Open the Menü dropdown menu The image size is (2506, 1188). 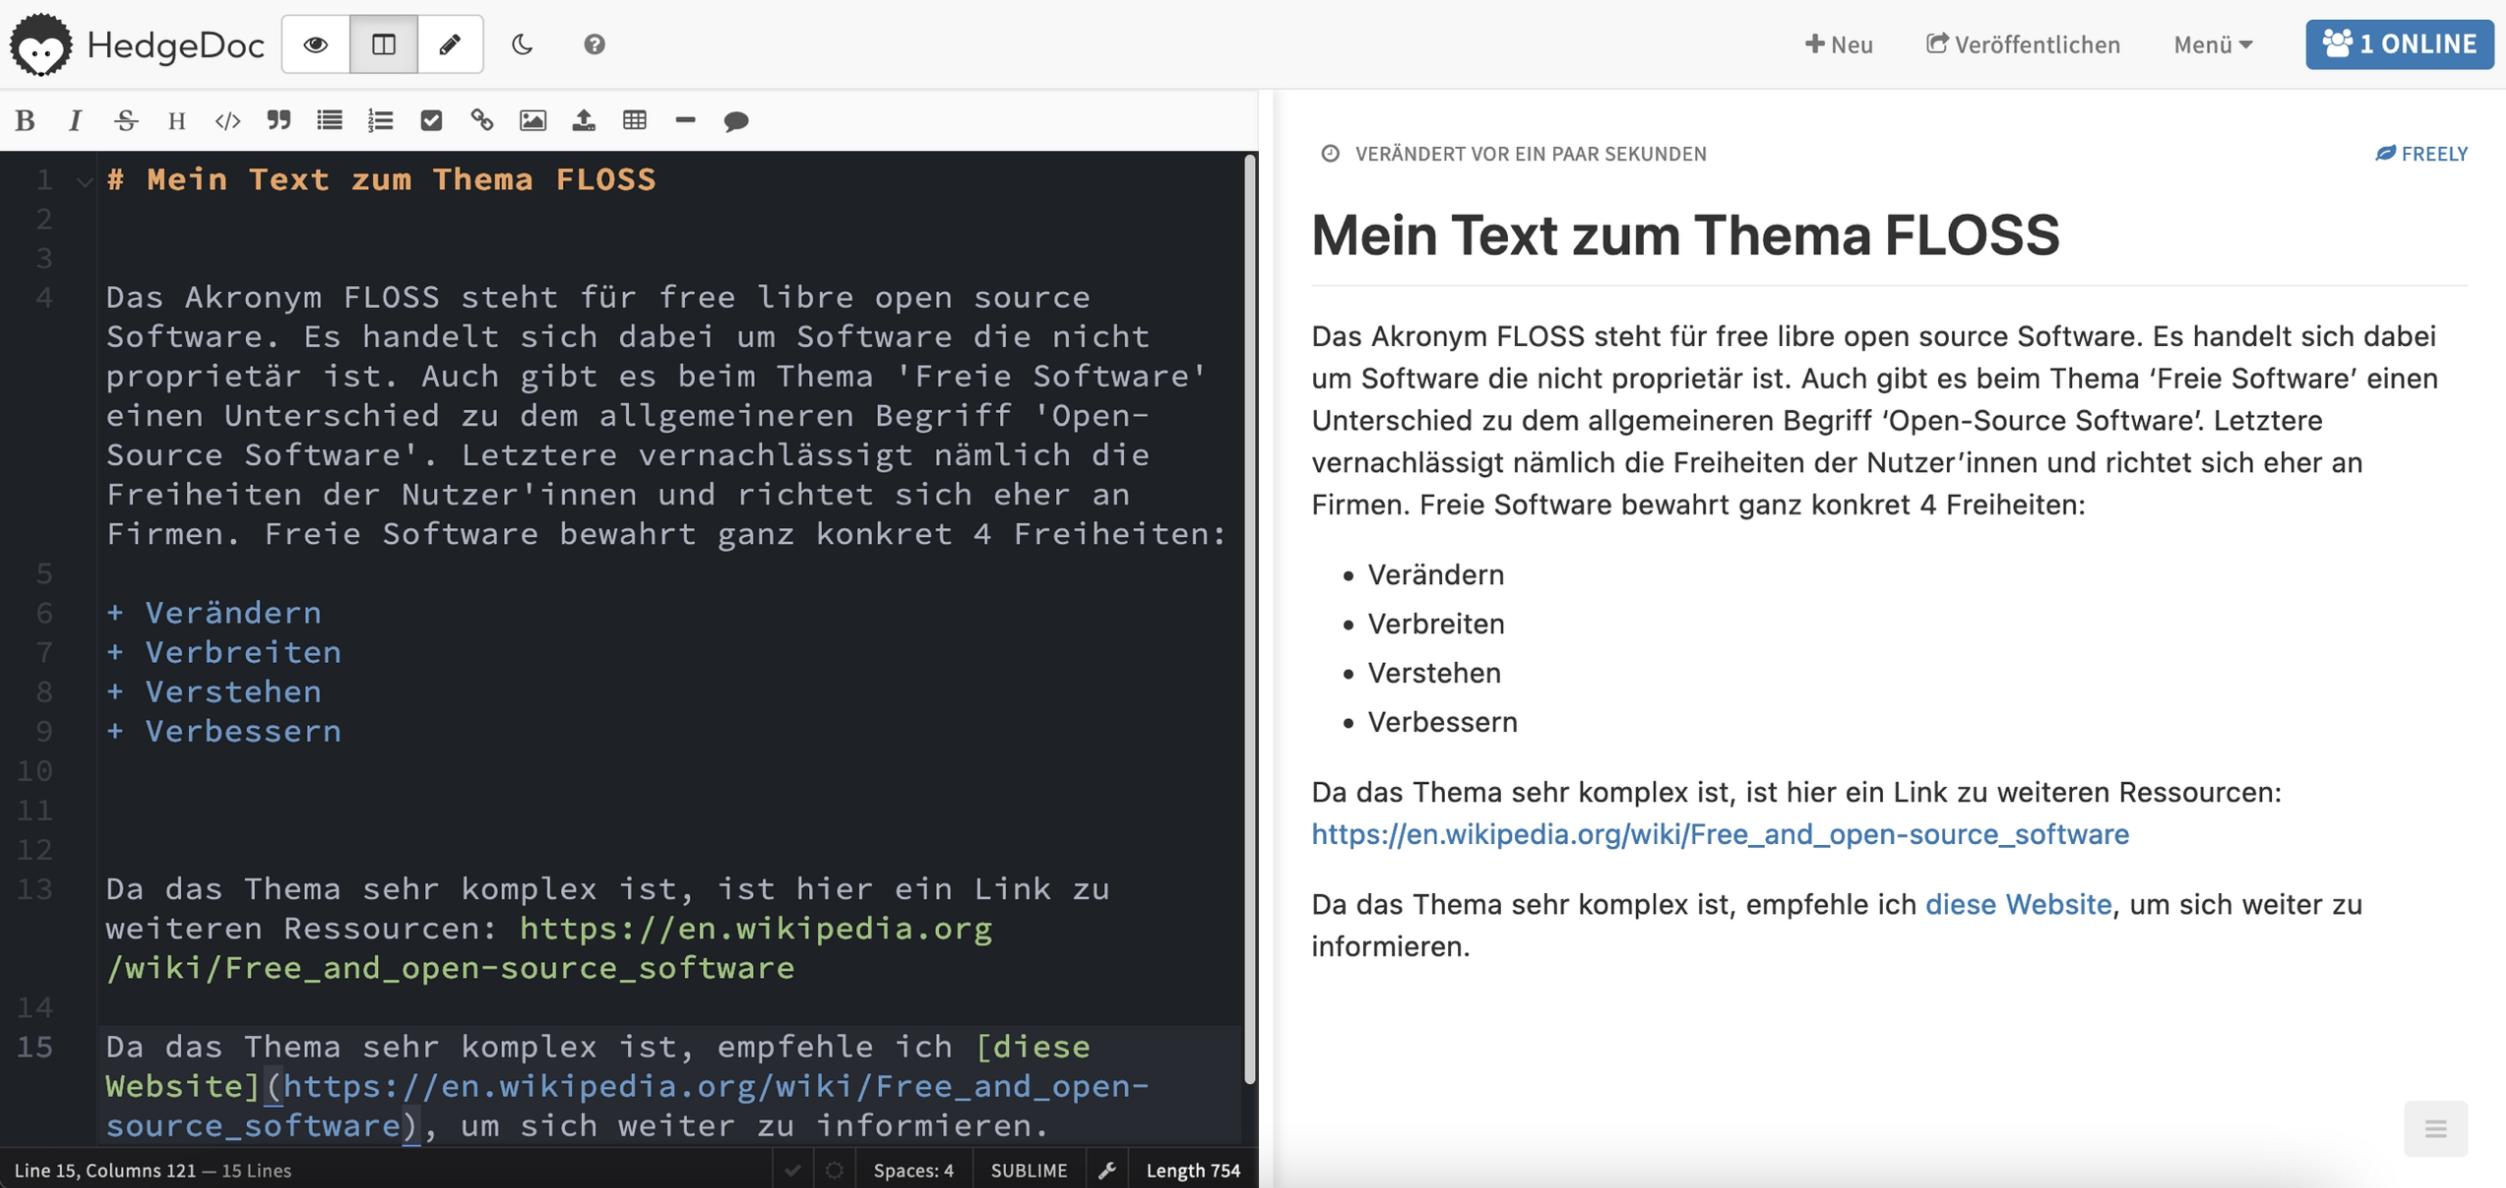pos(2212,43)
